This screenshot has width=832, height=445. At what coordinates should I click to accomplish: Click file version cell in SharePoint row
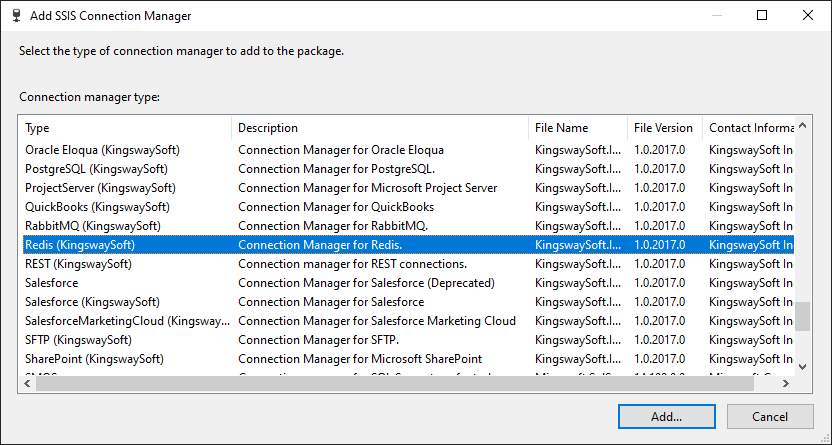660,359
